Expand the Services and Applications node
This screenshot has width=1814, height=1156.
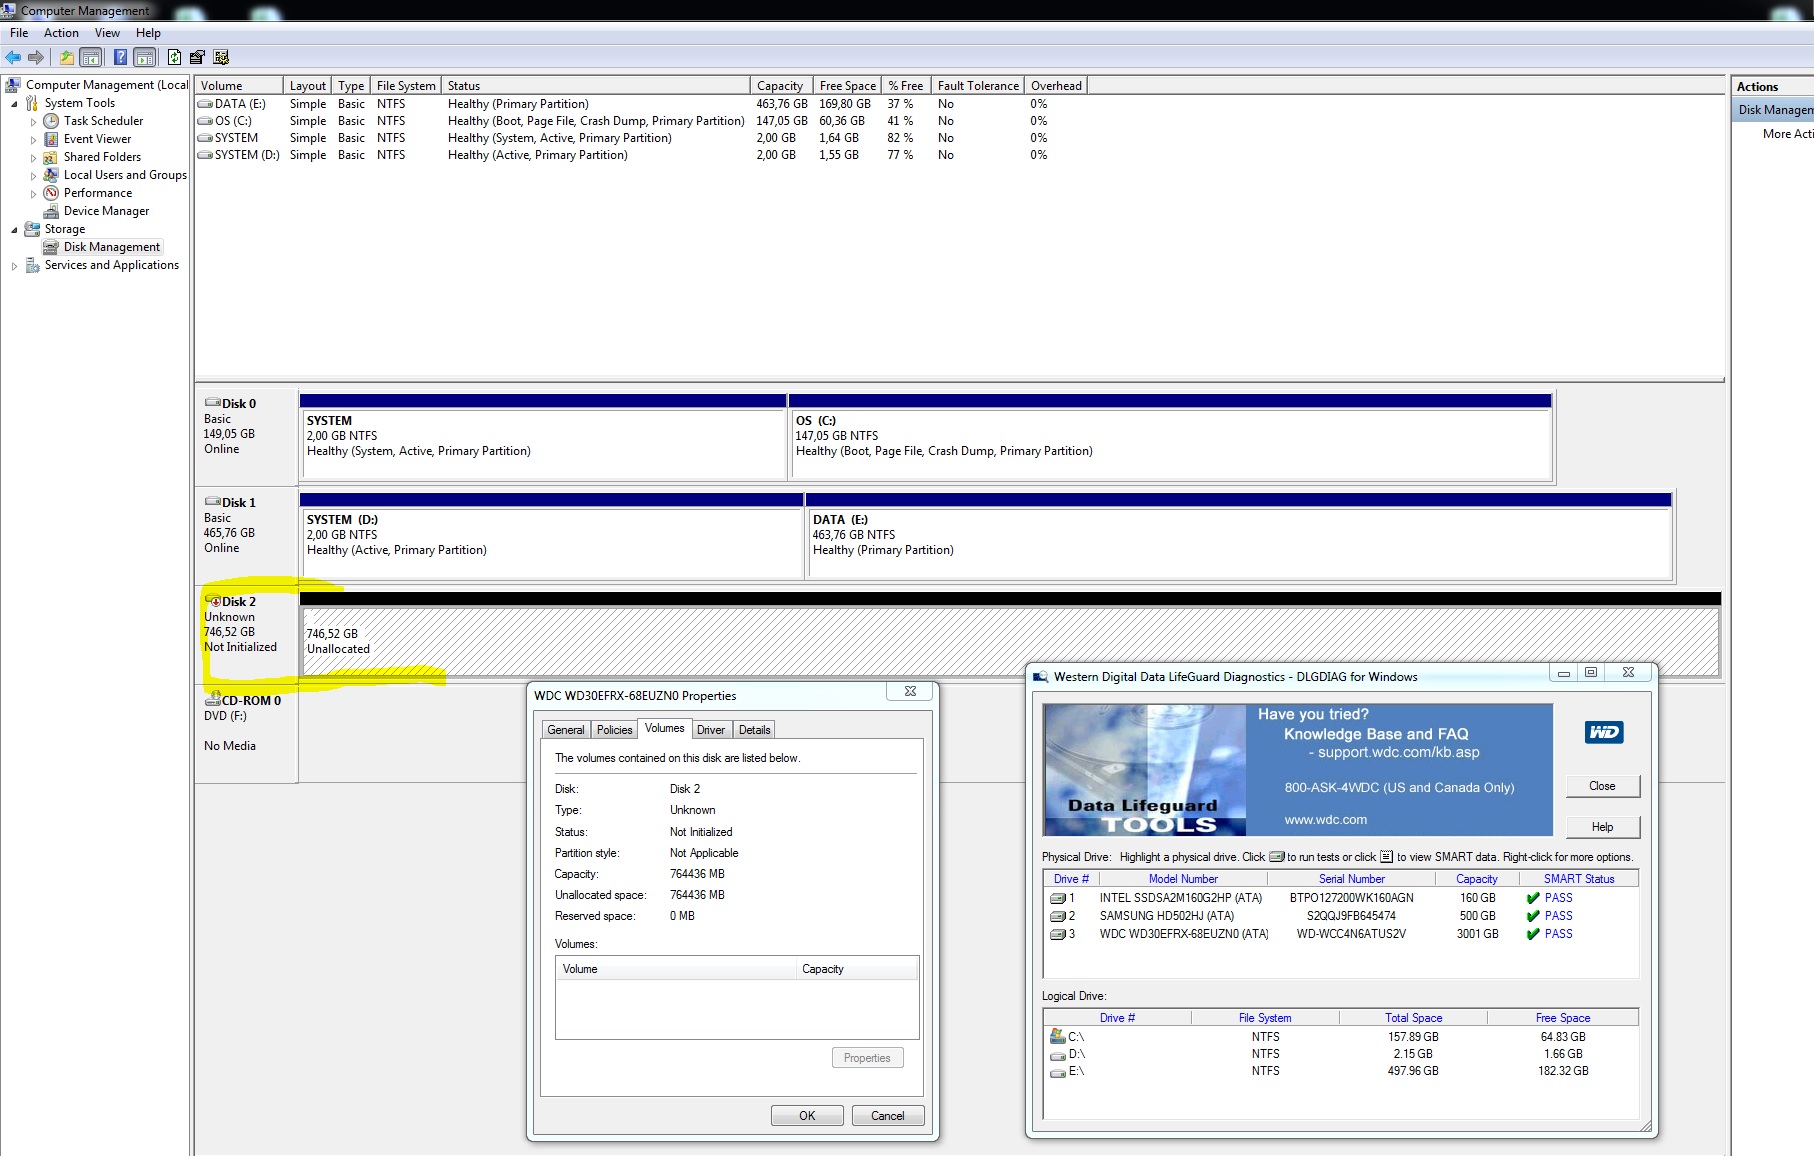click(x=14, y=266)
